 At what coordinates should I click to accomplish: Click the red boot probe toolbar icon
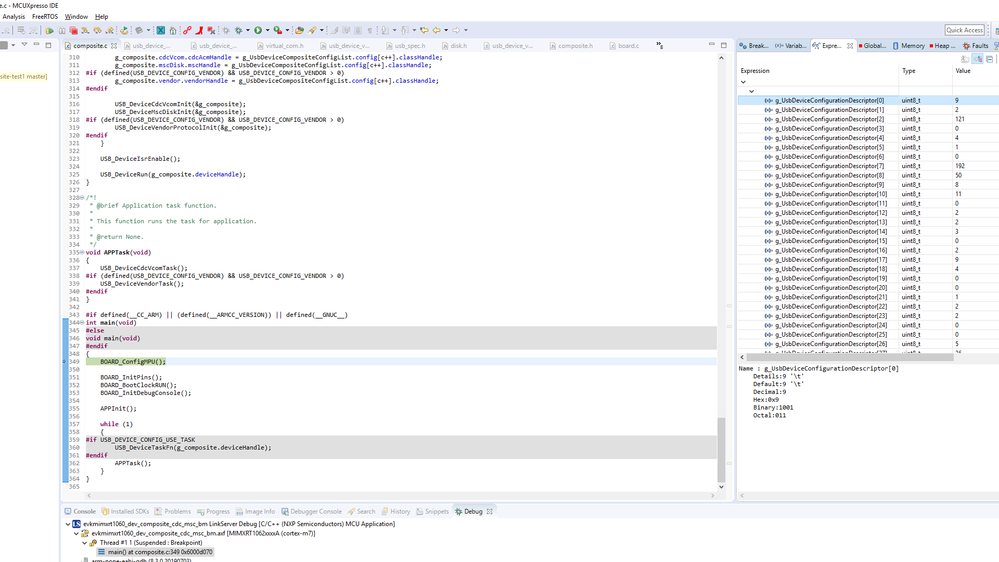pos(199,31)
